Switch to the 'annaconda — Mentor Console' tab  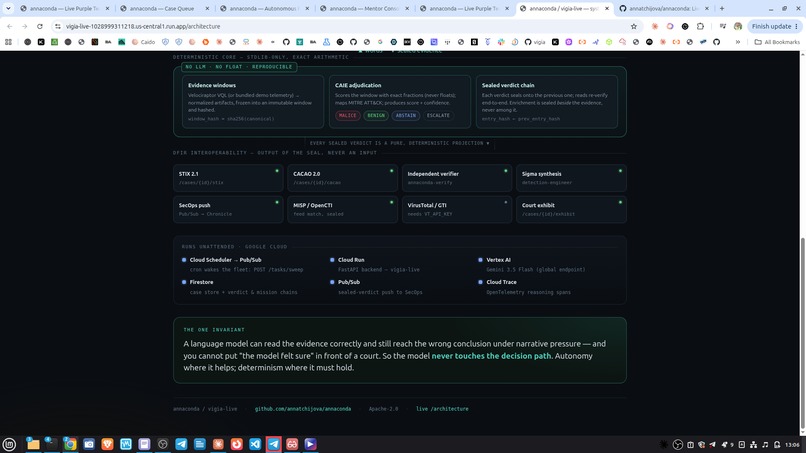coord(364,8)
